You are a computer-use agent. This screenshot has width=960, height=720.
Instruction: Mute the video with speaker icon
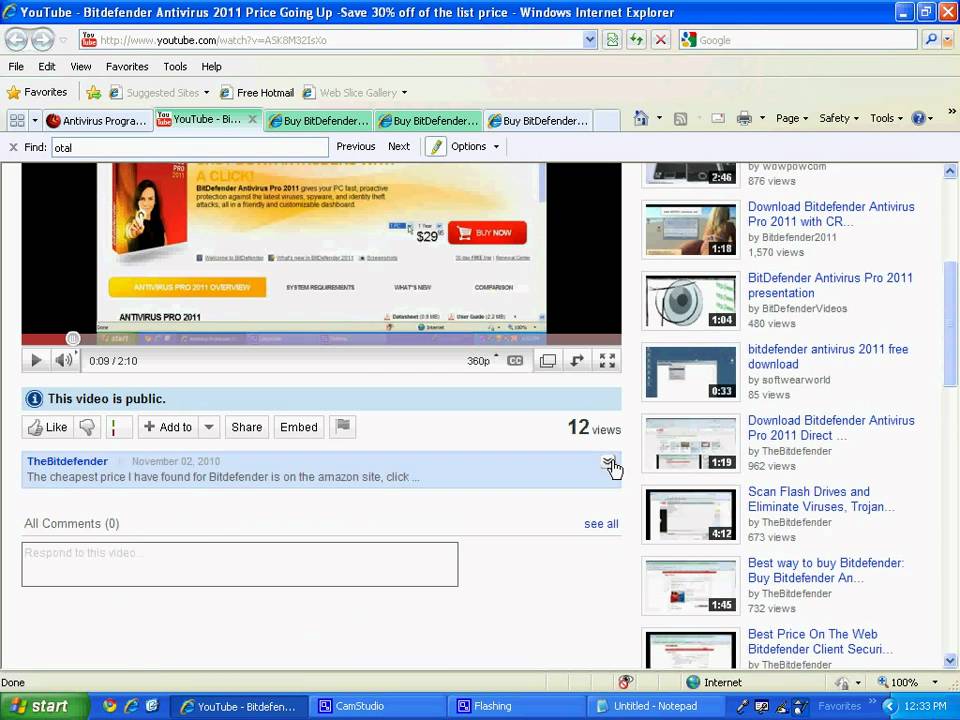pos(64,361)
